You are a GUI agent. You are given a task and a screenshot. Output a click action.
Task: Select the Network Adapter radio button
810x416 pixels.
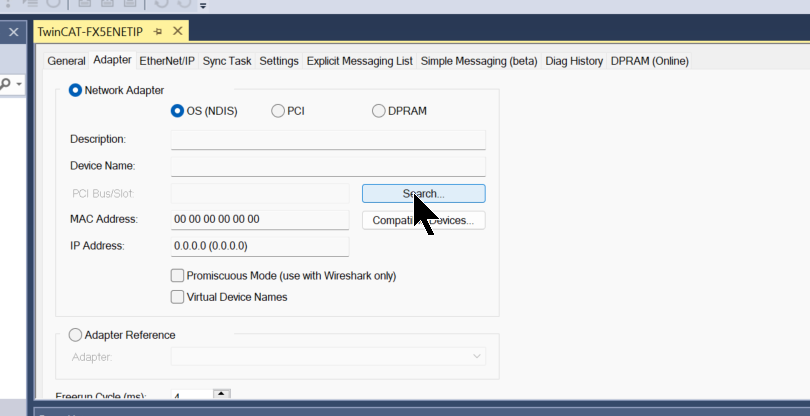click(75, 90)
